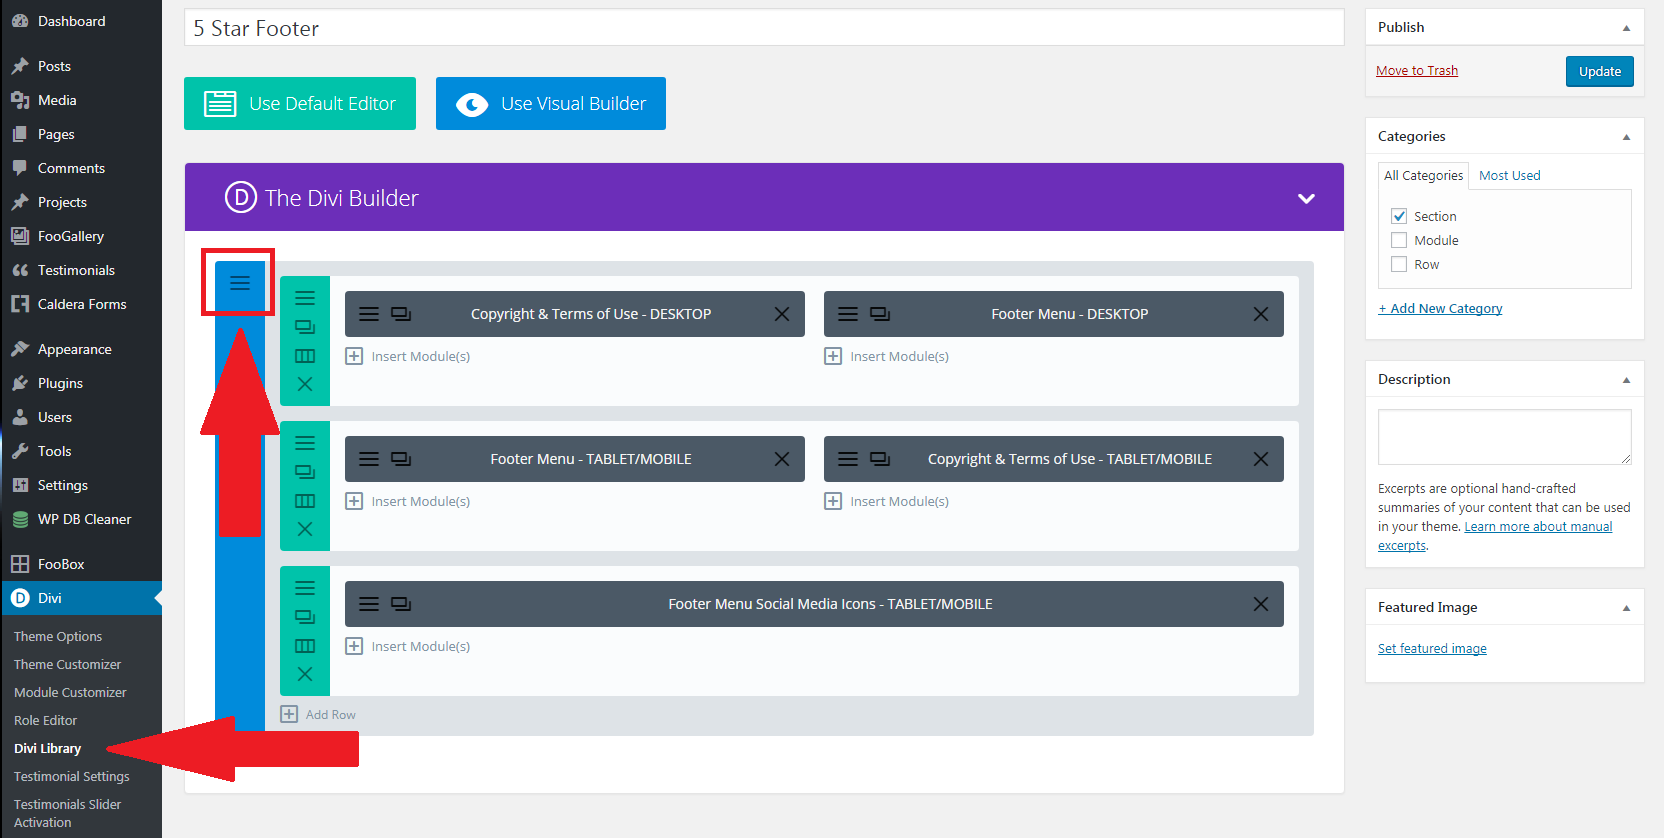Open settings for second row (TABLET/MOBILE menu row)
Image resolution: width=1664 pixels, height=838 pixels.
pyautogui.click(x=305, y=443)
